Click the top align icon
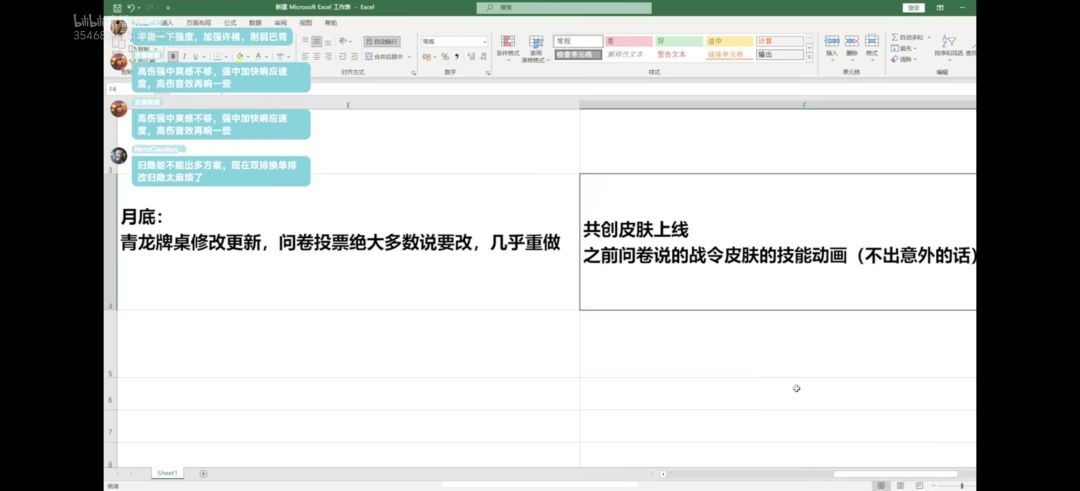This screenshot has height=491, width=1080. click(x=305, y=41)
